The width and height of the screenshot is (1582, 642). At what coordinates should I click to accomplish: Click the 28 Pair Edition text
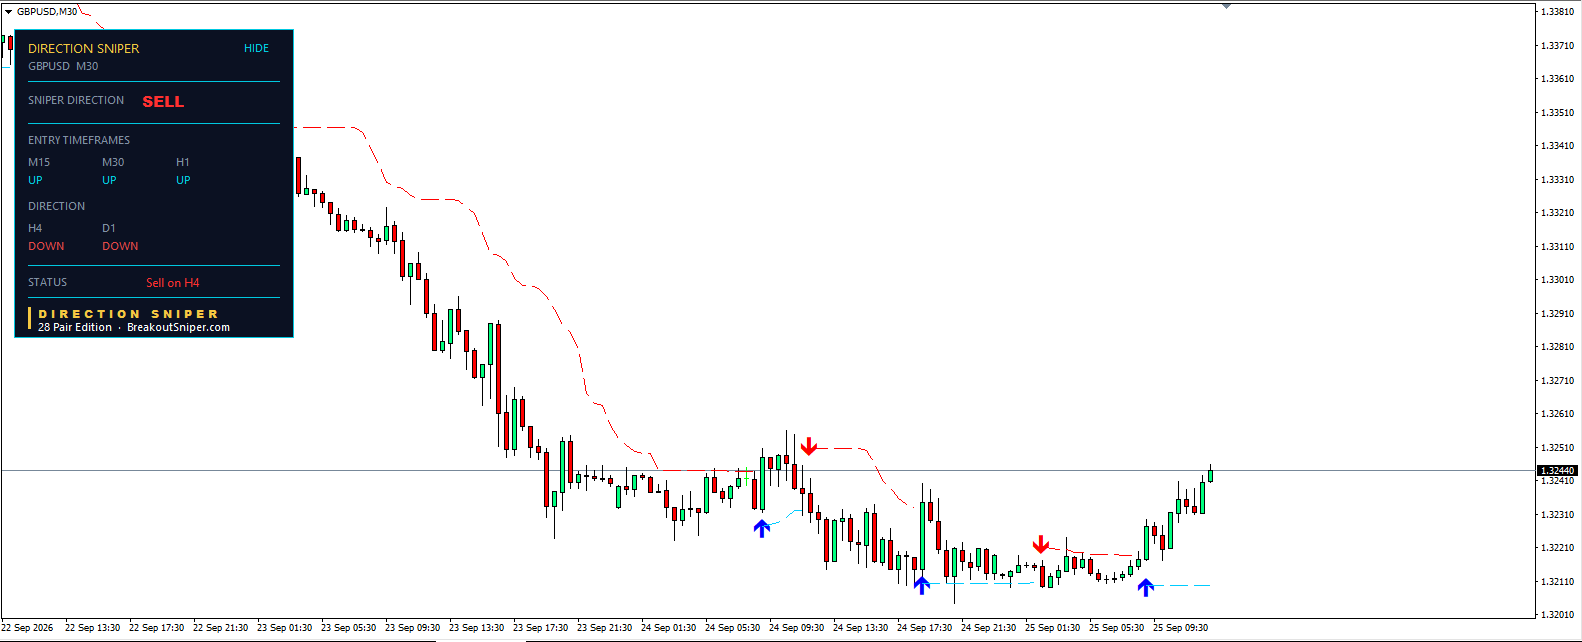(75, 327)
